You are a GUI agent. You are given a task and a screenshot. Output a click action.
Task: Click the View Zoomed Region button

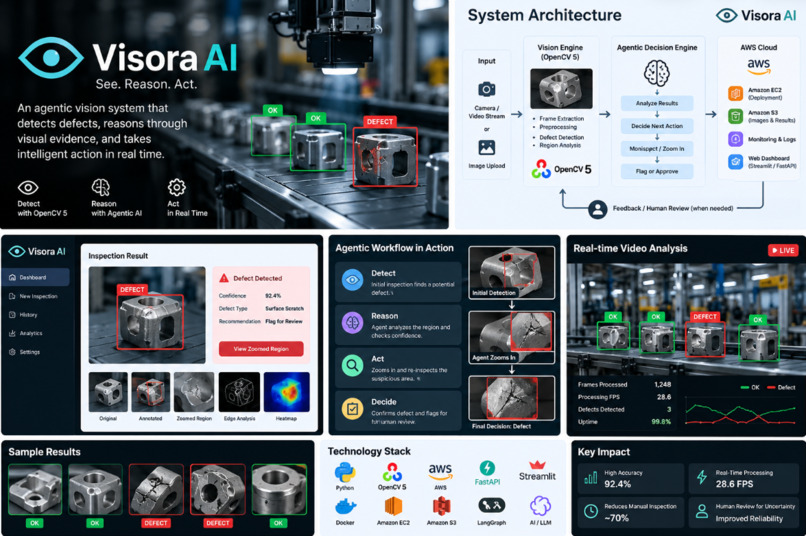pyautogui.click(x=261, y=349)
